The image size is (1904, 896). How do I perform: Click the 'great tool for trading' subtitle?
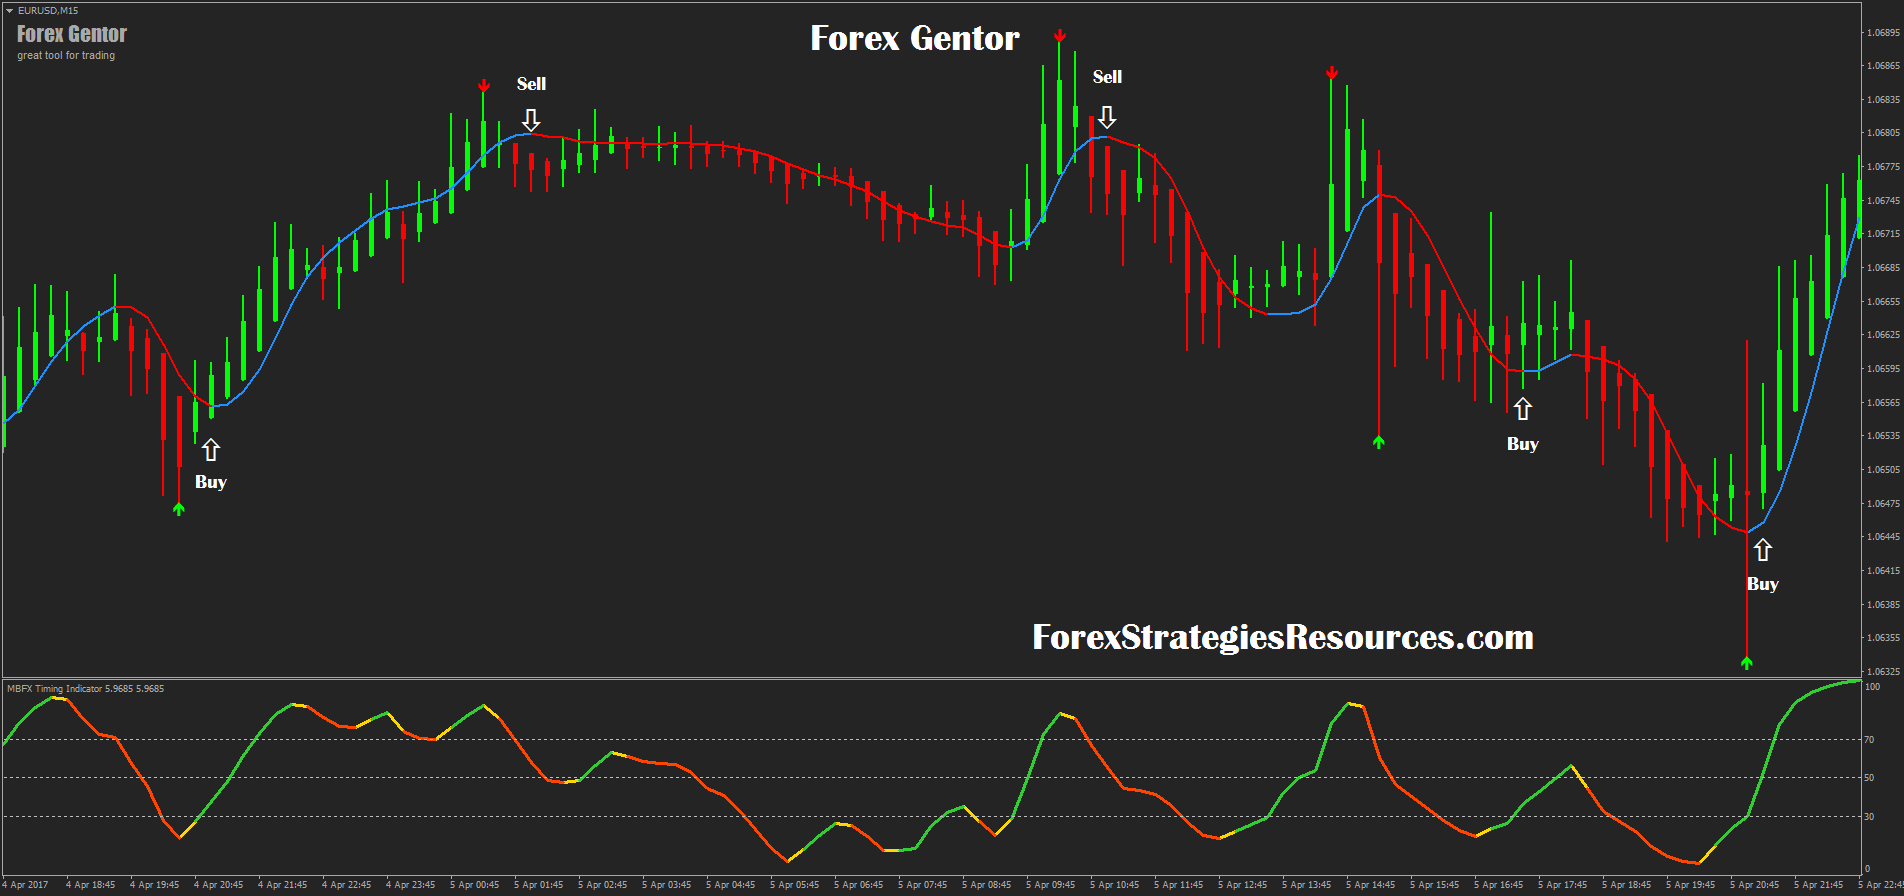66,56
